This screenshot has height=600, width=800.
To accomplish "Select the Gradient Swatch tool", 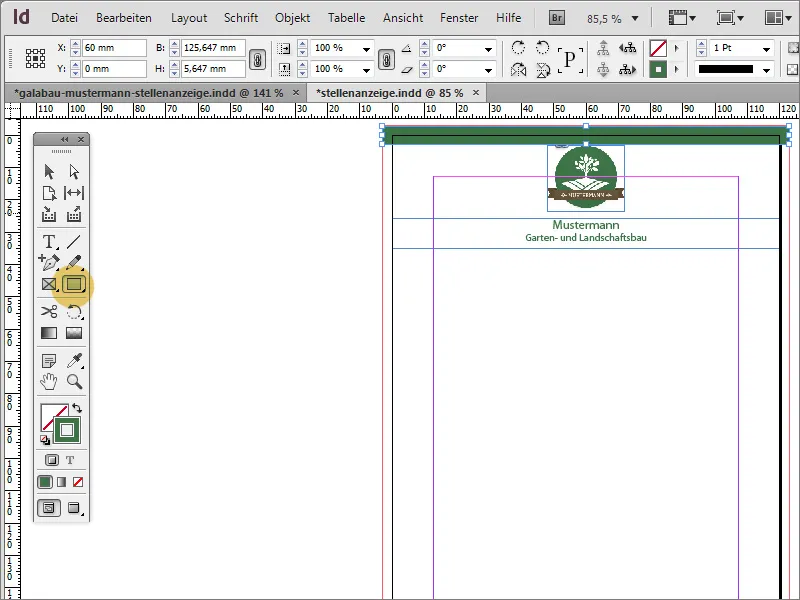I will pos(49,333).
